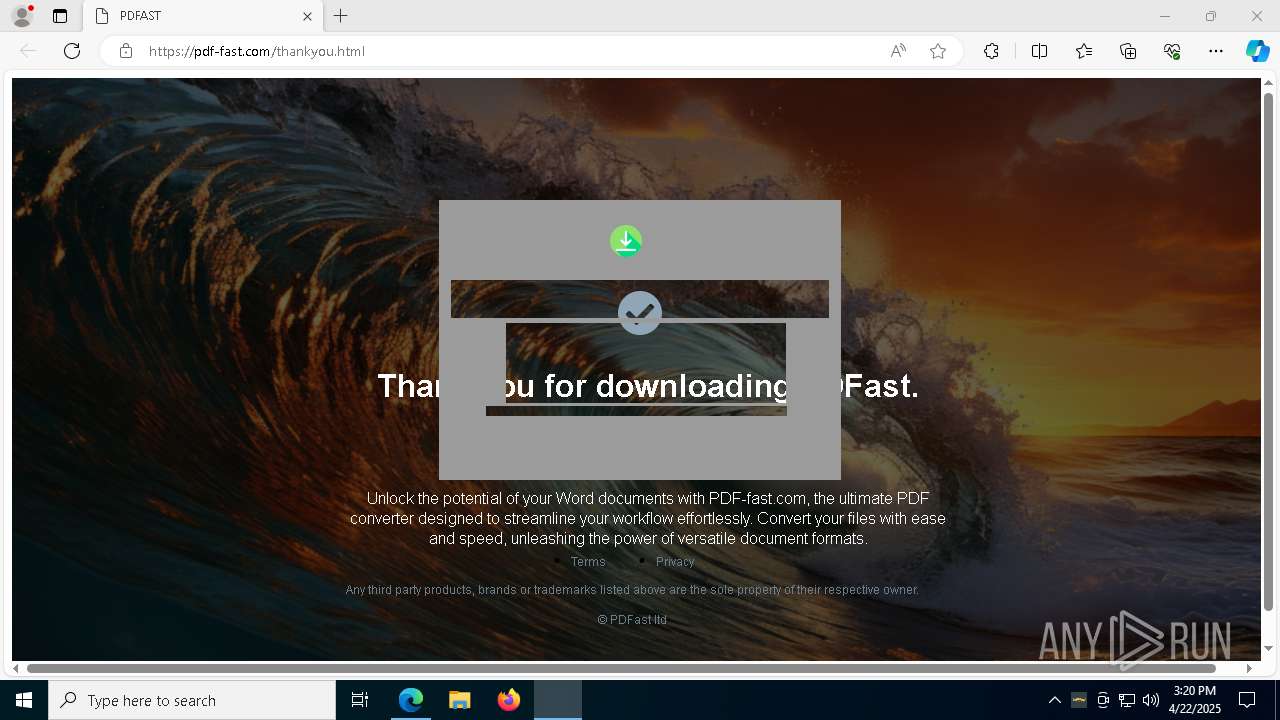The width and height of the screenshot is (1280, 720).
Task: Open File Explorer from taskbar
Action: [x=459, y=700]
